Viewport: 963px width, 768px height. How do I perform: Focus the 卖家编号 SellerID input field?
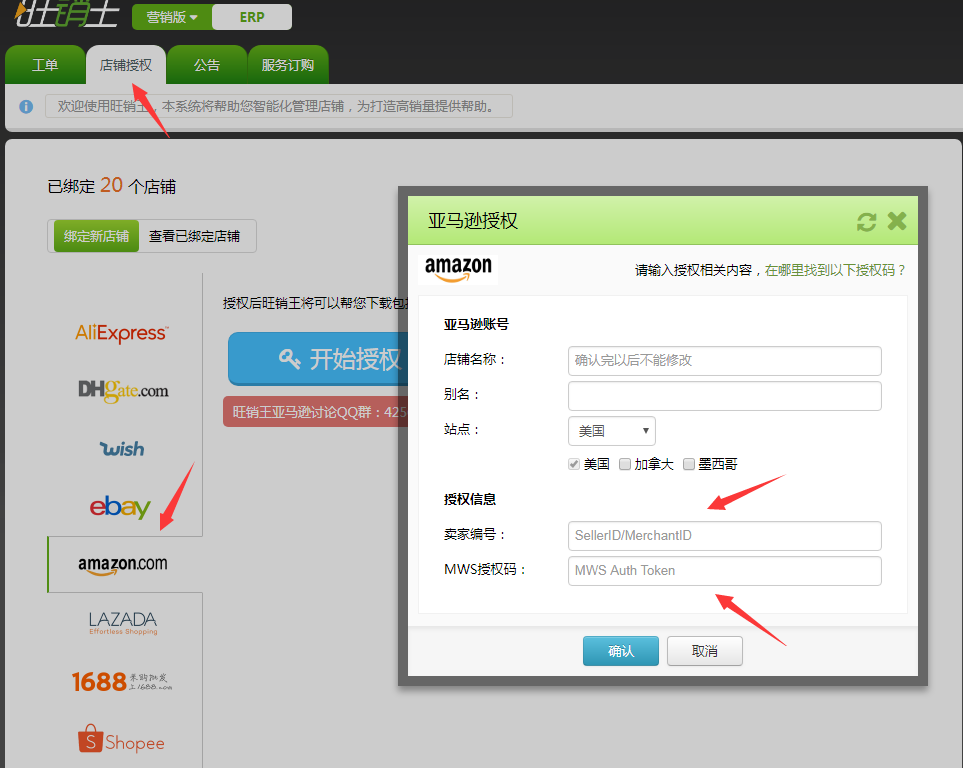[725, 536]
